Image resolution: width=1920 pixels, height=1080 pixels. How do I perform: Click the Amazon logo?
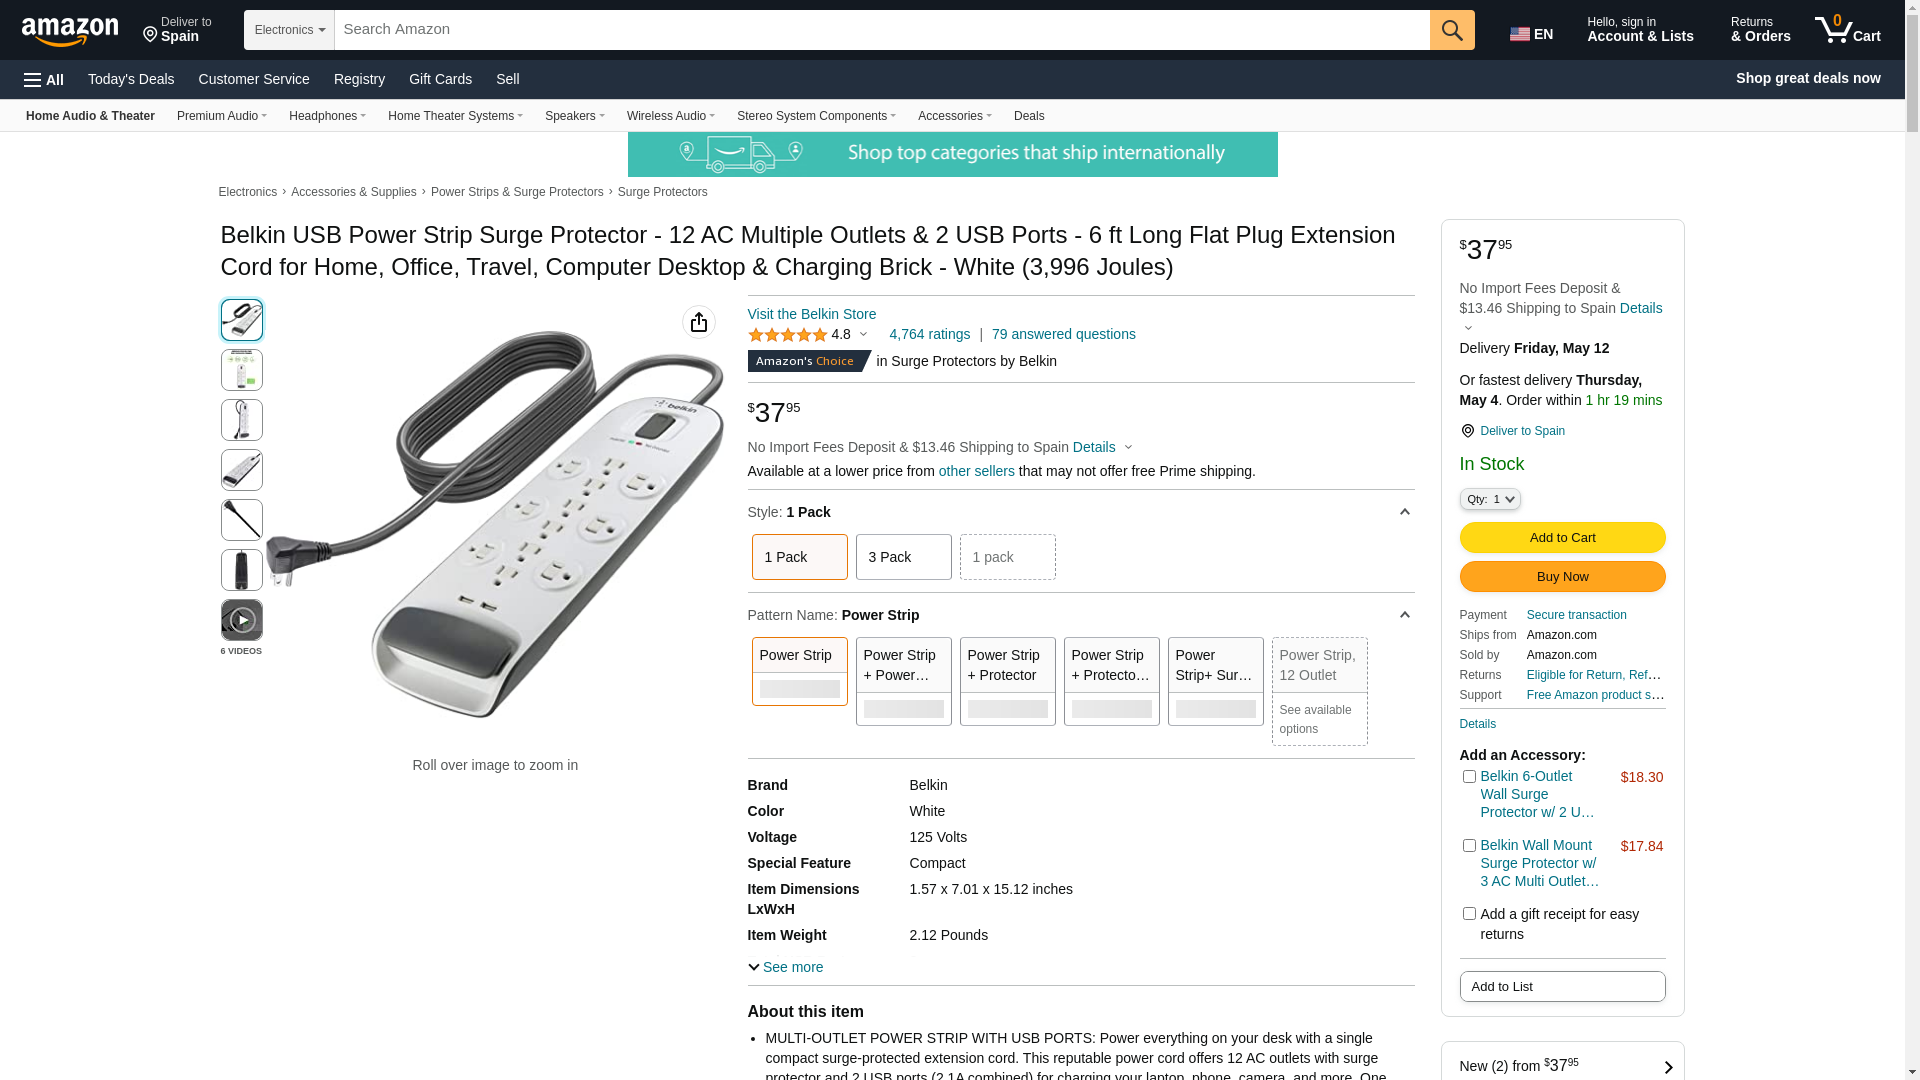(70, 32)
